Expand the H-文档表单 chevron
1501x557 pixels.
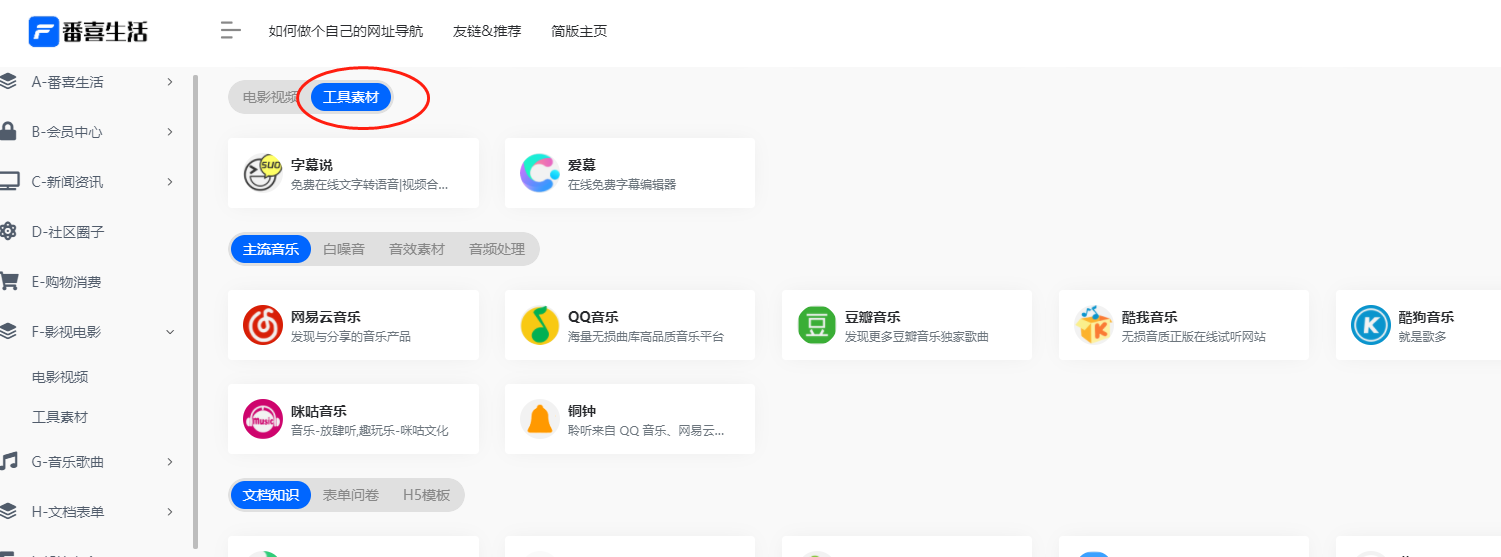[x=170, y=511]
